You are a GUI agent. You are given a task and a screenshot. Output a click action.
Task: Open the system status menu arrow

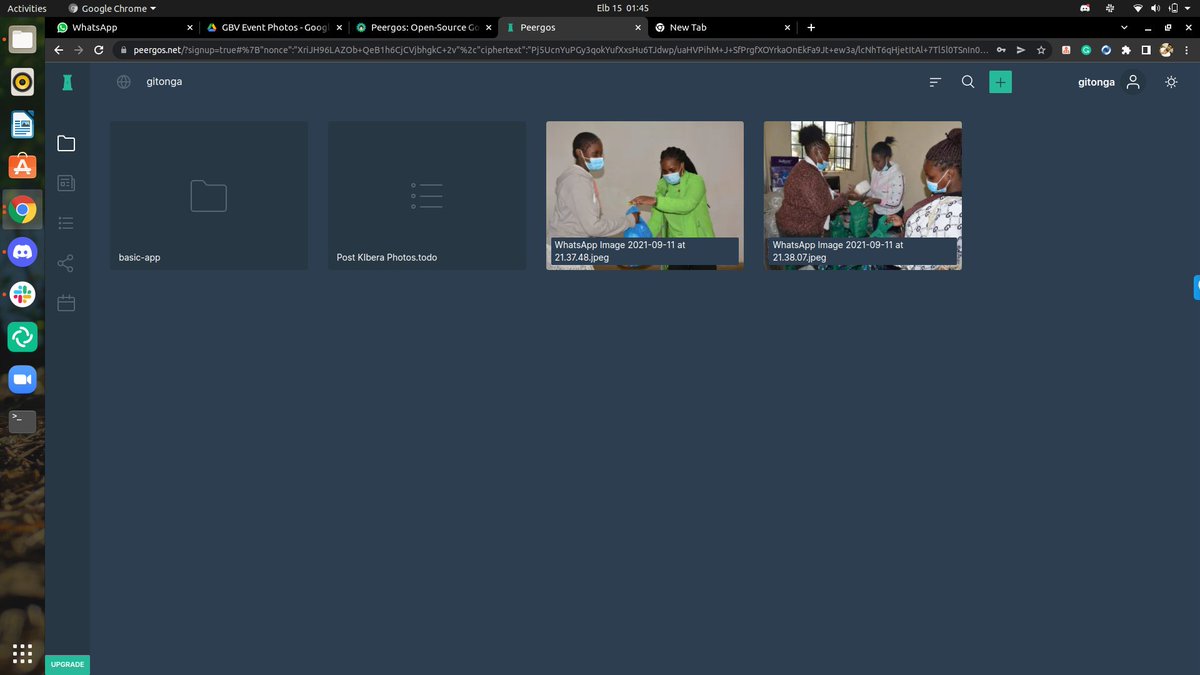(1186, 8)
